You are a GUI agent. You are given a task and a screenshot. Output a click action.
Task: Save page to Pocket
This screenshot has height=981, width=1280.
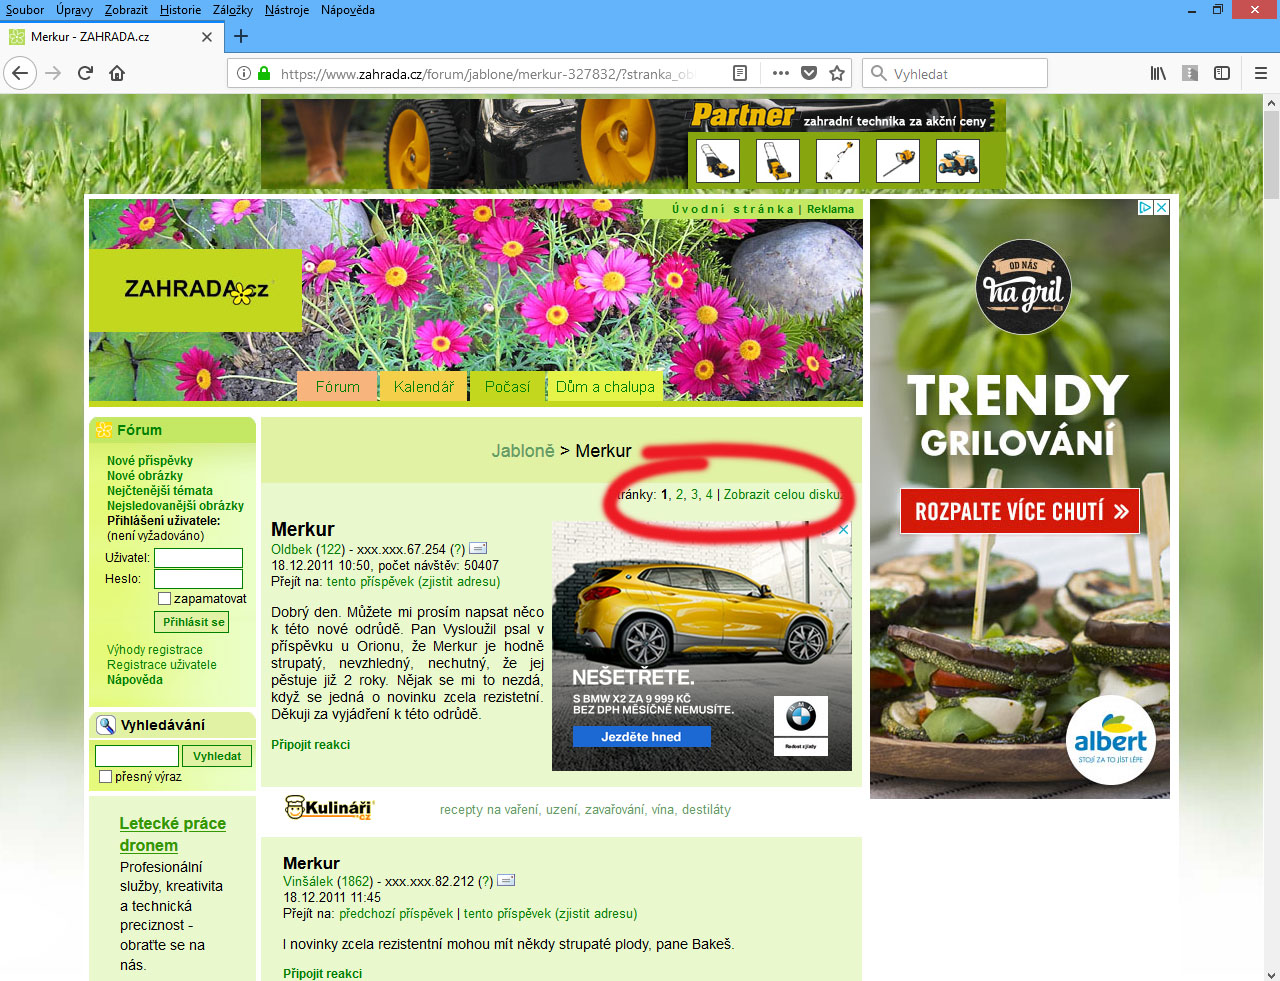(809, 73)
